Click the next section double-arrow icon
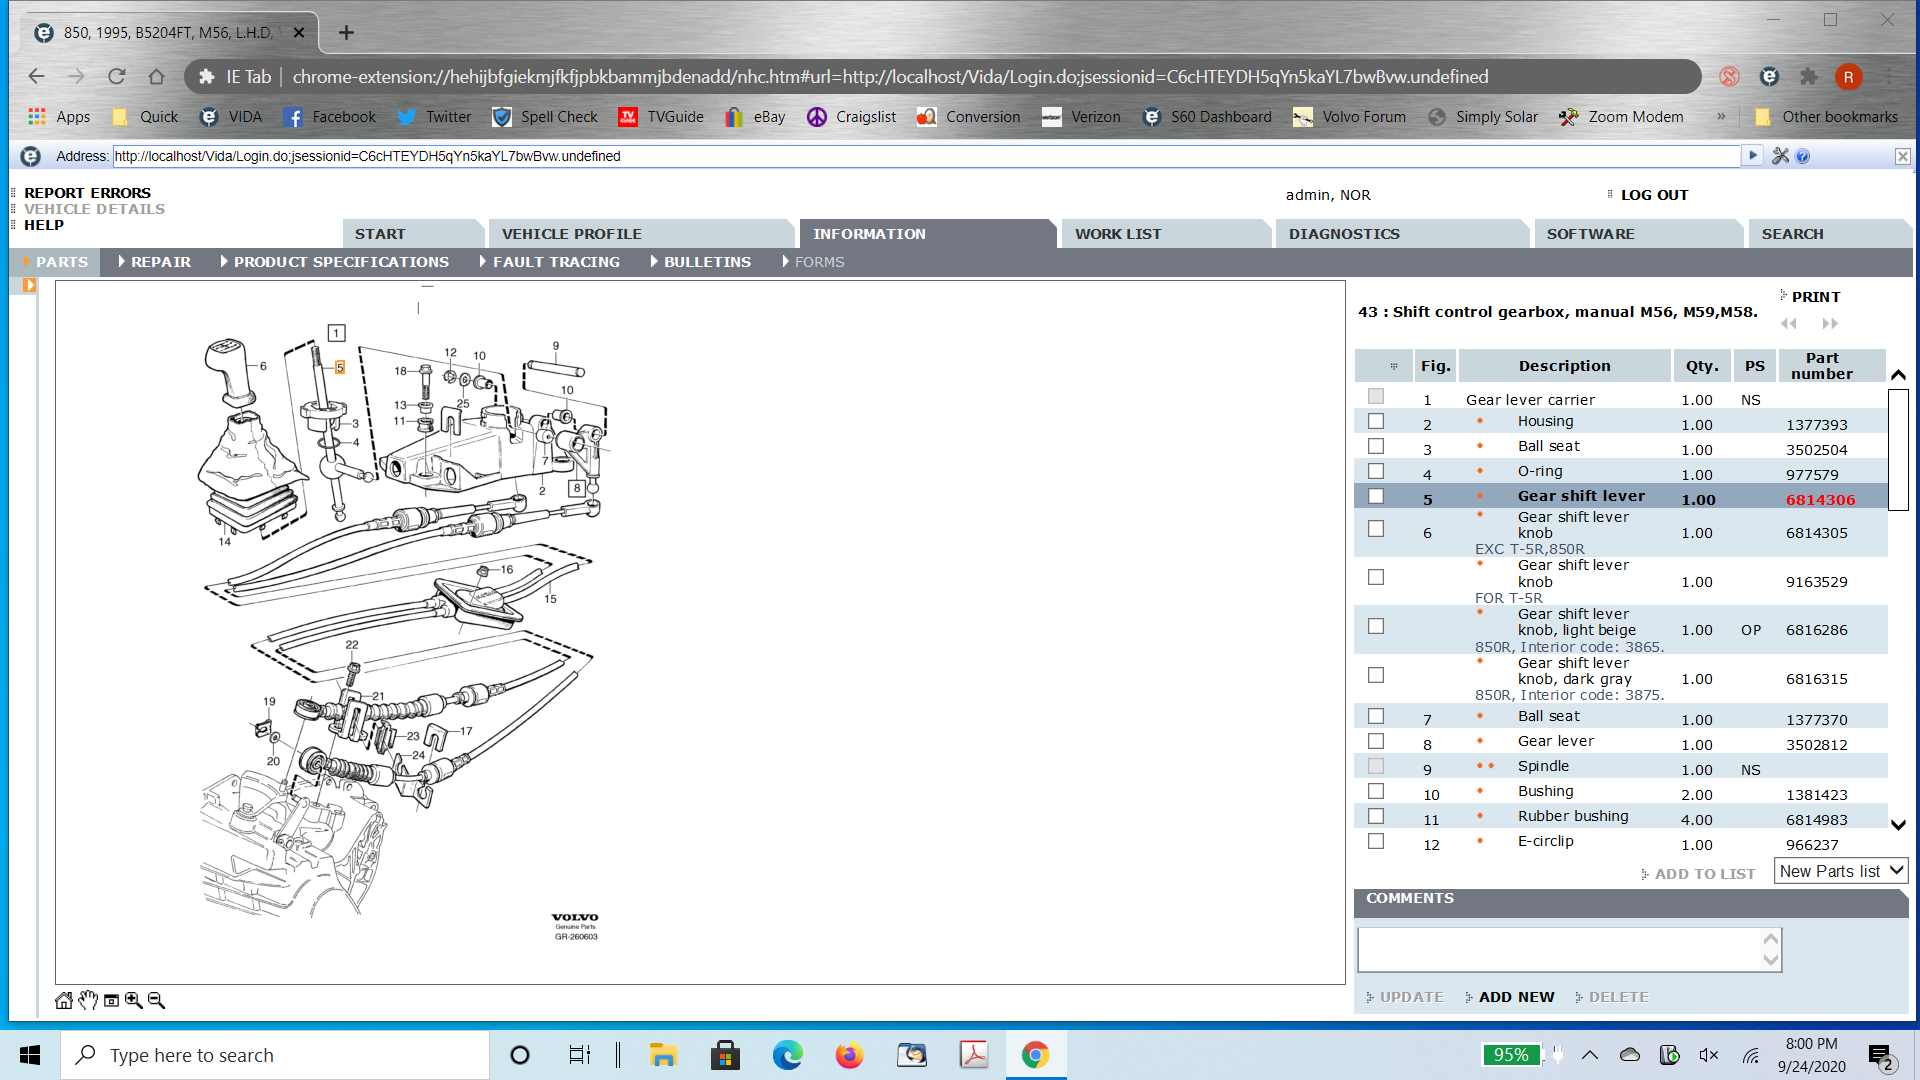1920x1080 pixels. (x=1830, y=323)
